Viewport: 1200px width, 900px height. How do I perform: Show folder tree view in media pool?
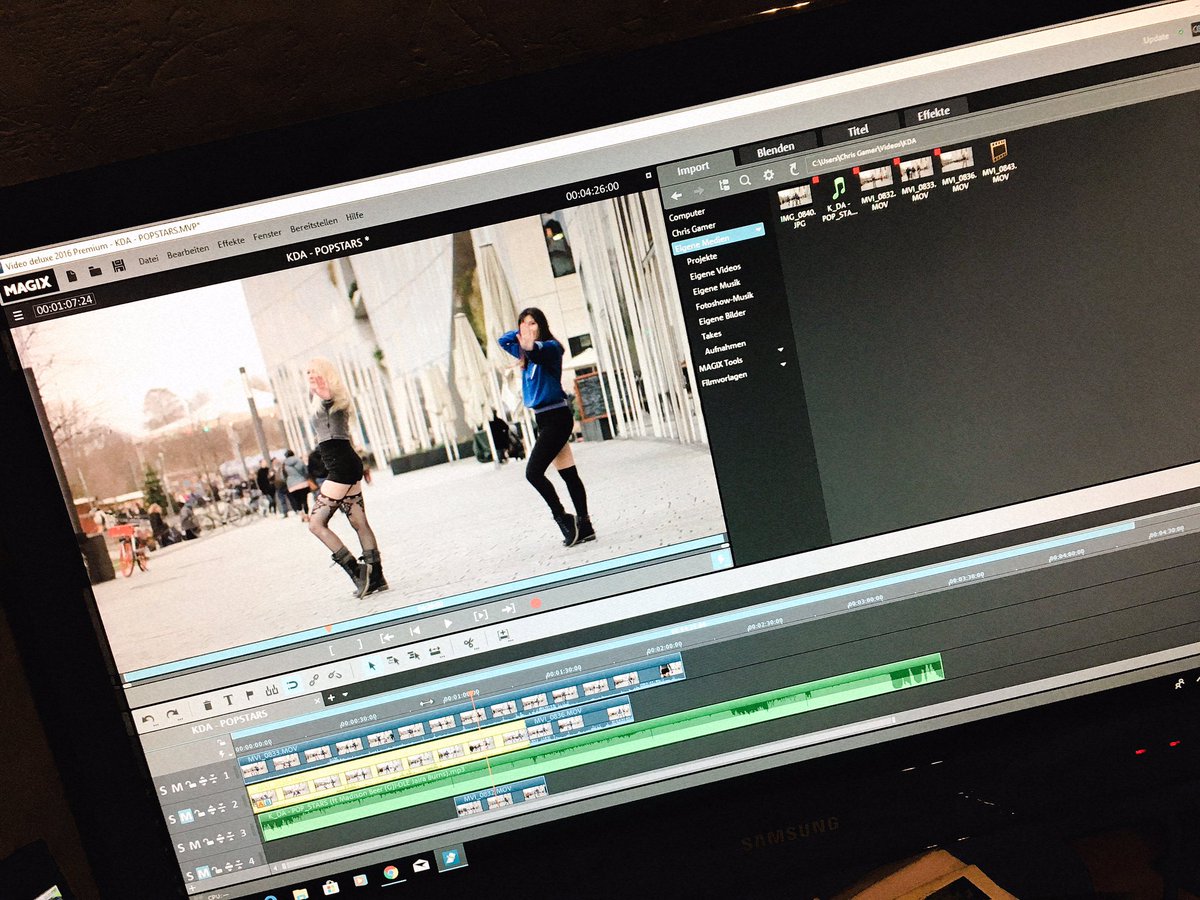click(724, 185)
